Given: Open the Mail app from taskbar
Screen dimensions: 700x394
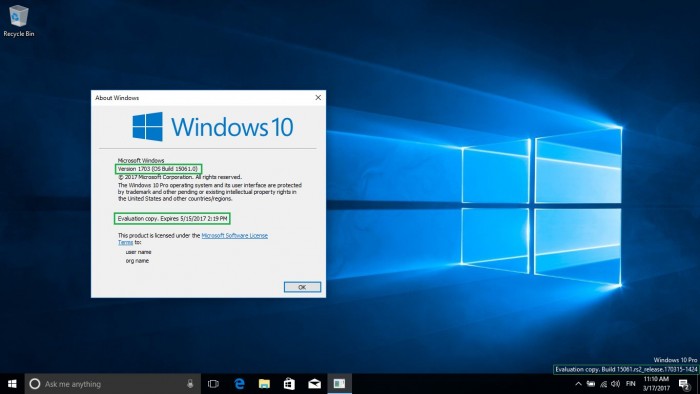Looking at the screenshot, I should click(314, 384).
